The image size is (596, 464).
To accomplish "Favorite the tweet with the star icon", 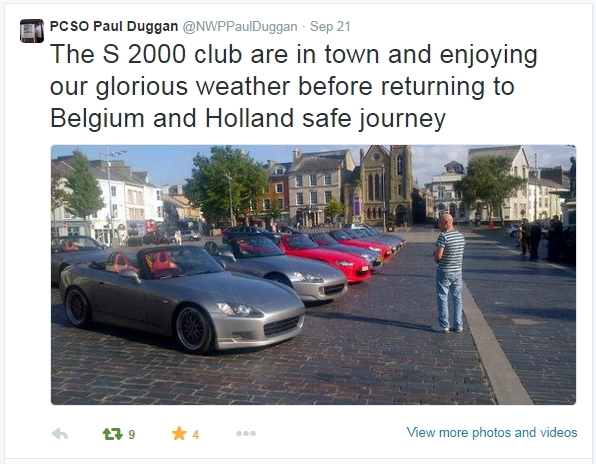I will pos(179,433).
